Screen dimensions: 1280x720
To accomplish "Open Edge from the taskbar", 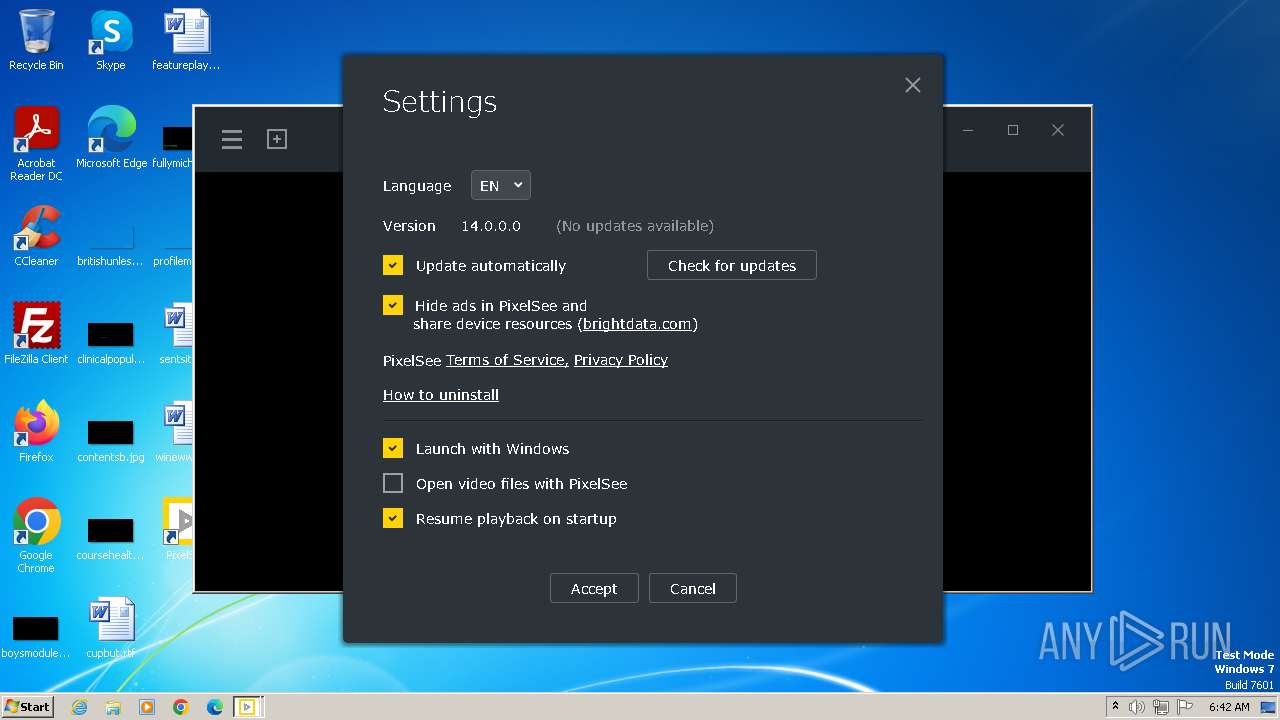I will coord(215,707).
